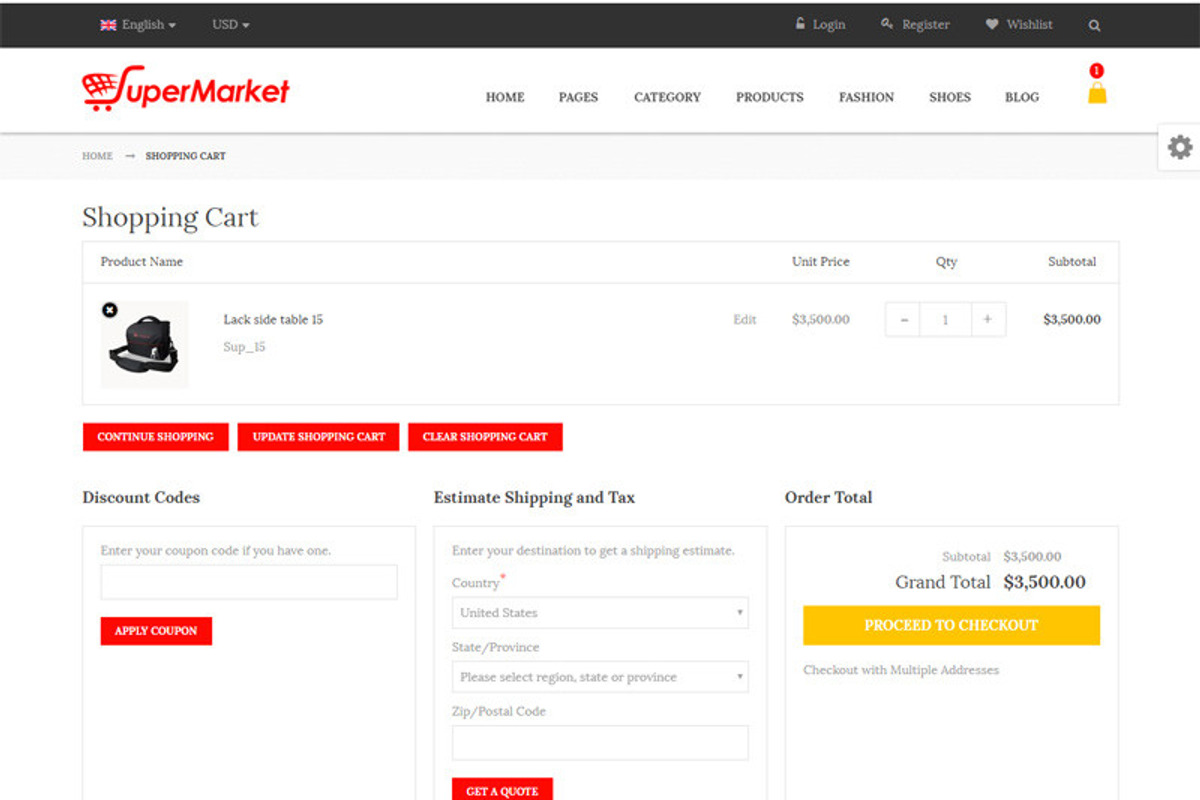Image resolution: width=1200 pixels, height=800 pixels.
Task: Click the settings gear icon
Action: (x=1180, y=147)
